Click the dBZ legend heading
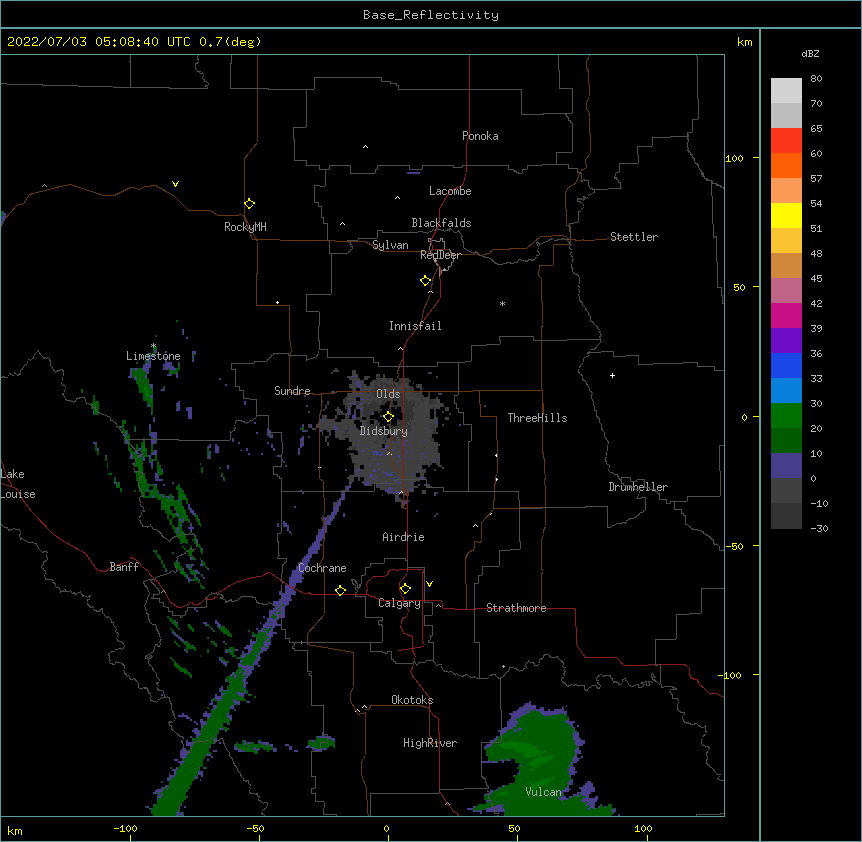 click(x=810, y=53)
